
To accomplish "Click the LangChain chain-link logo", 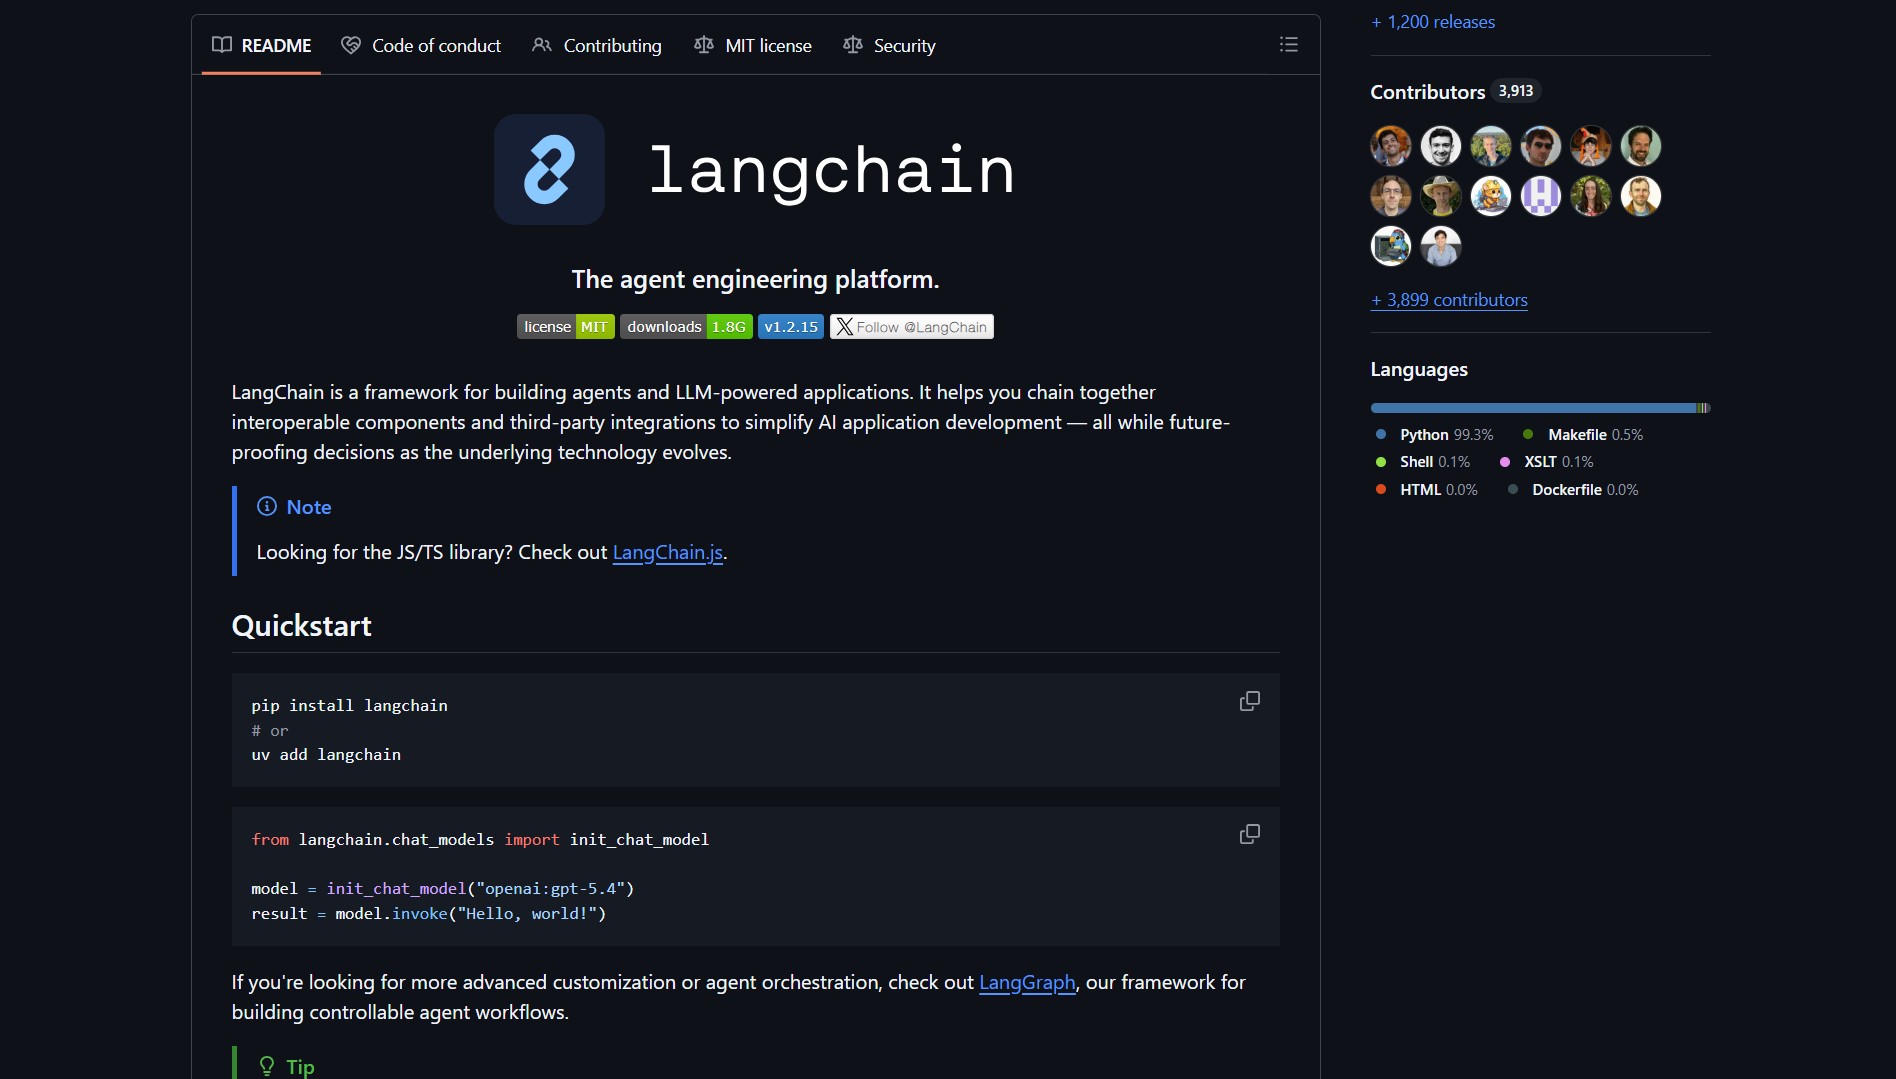I will (x=549, y=170).
